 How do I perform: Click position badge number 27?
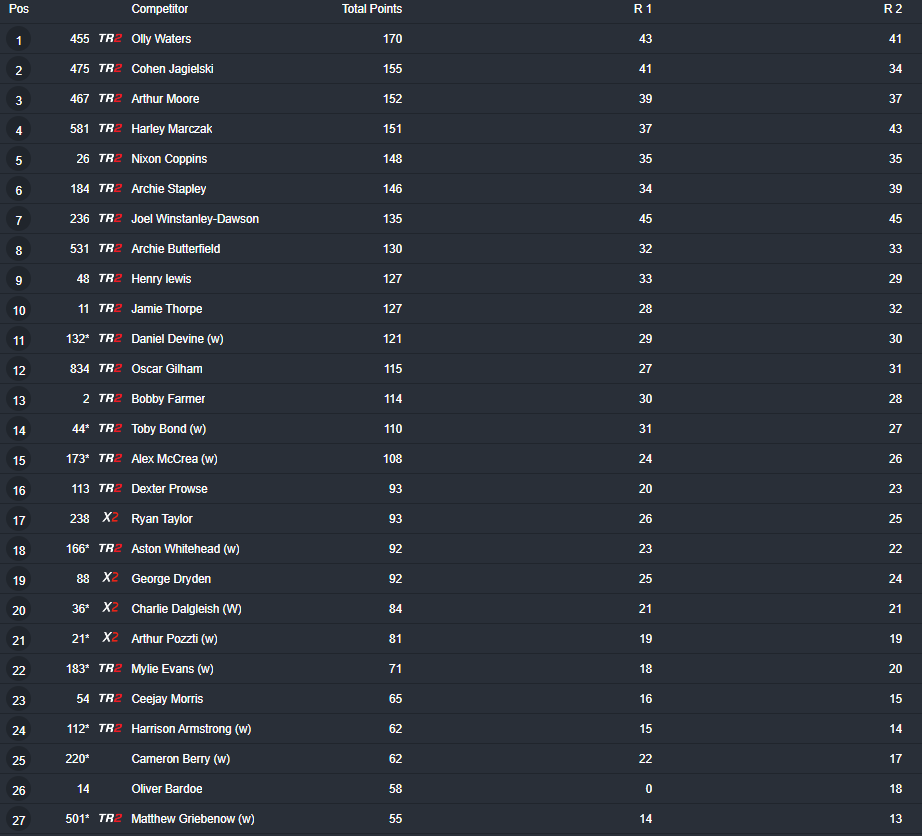pyautogui.click(x=19, y=820)
